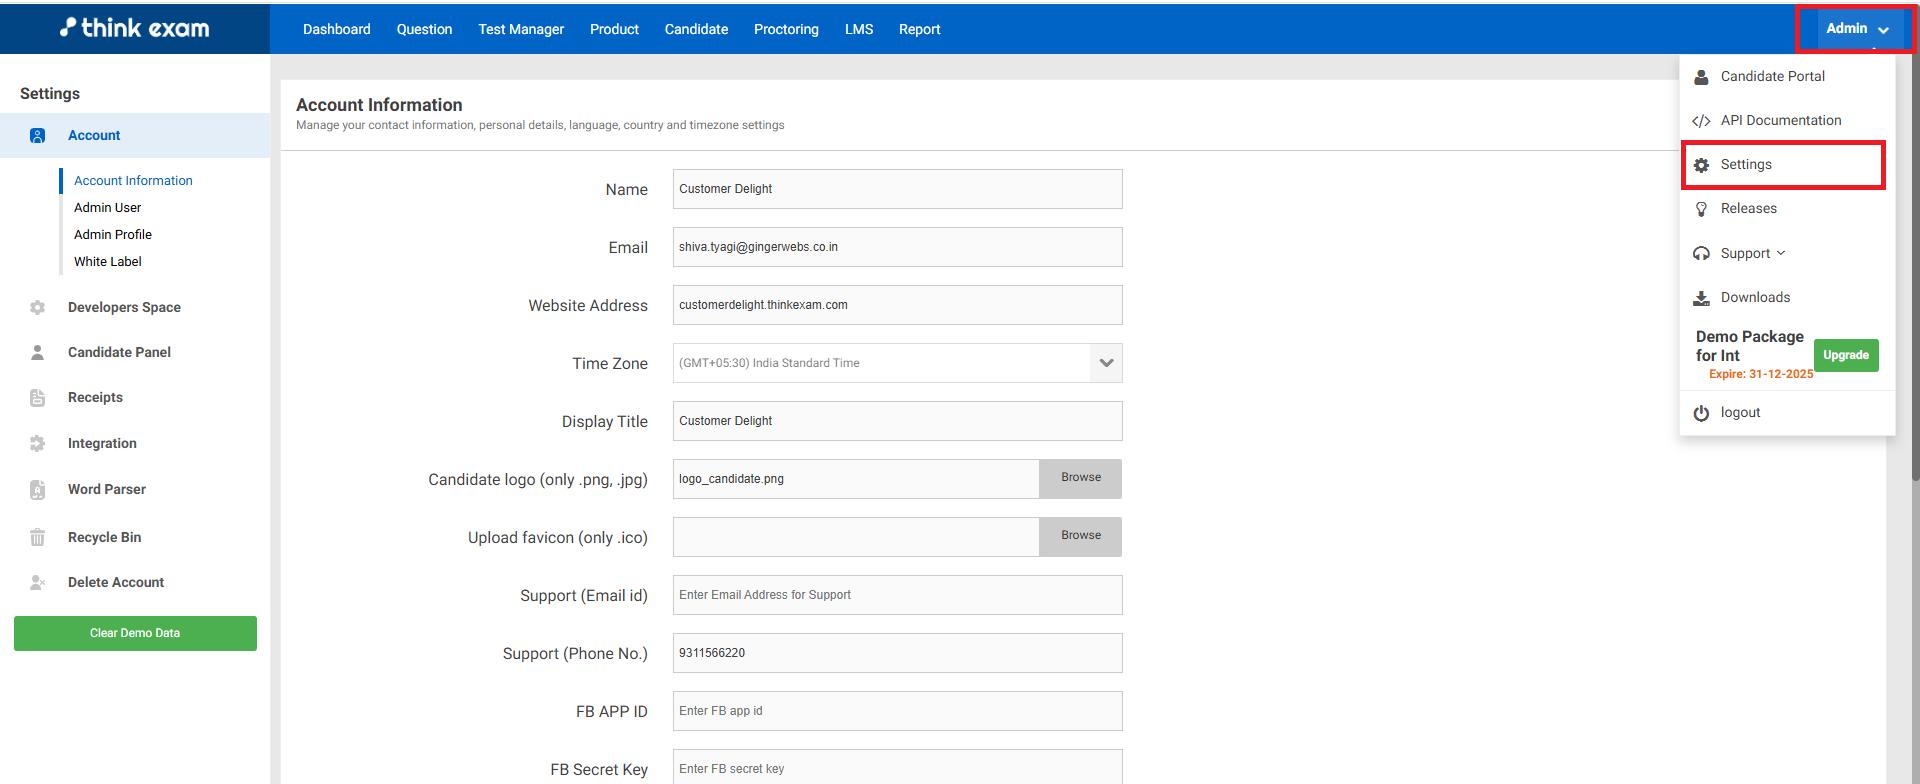Select Settings from the Admin menu

(x=1746, y=165)
